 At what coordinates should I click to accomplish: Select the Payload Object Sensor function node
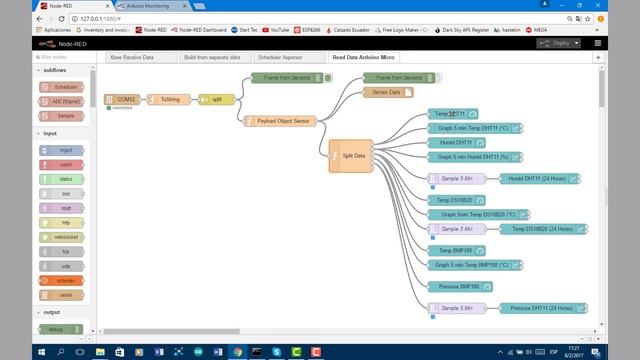[280, 121]
